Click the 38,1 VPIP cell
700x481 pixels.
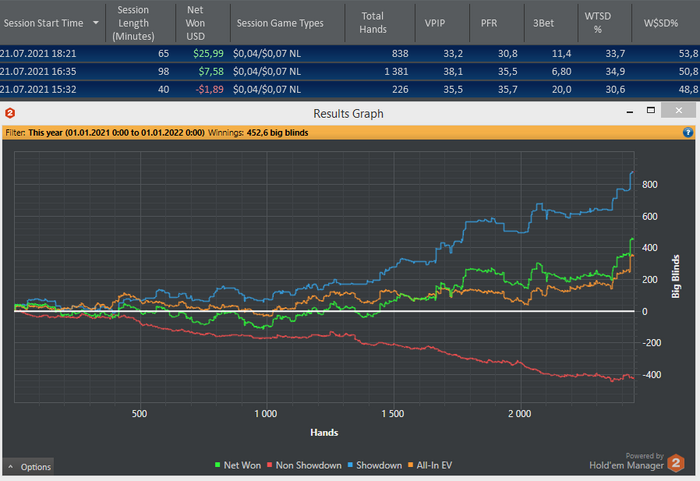453,71
